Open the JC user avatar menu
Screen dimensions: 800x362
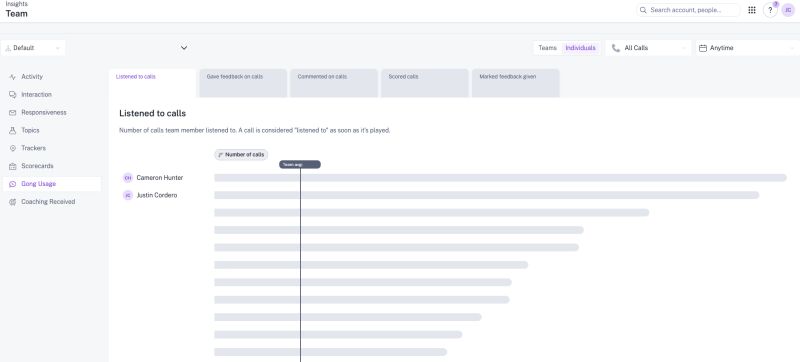[788, 10]
